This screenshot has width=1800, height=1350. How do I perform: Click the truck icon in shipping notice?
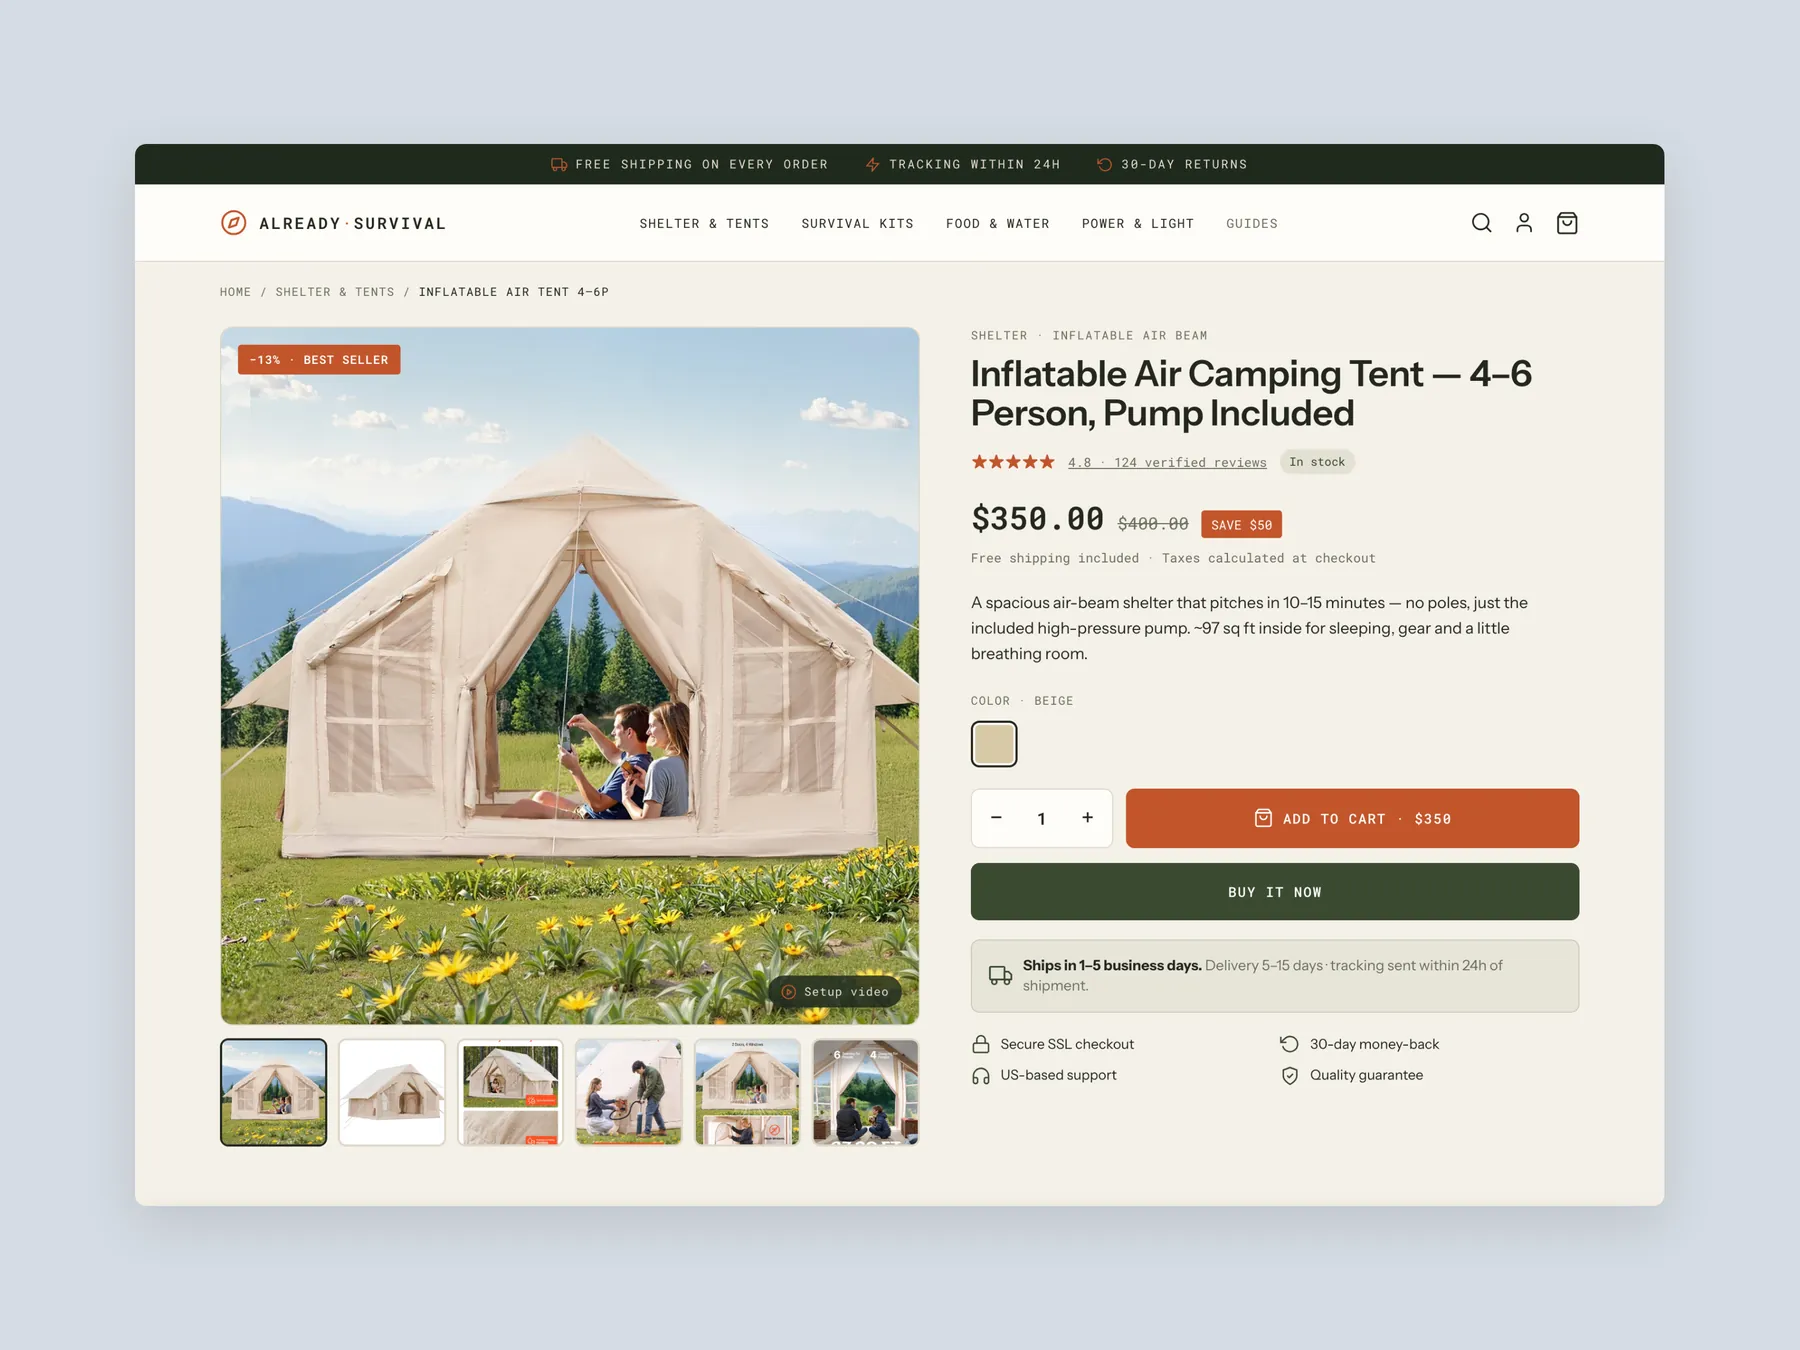1000,975
